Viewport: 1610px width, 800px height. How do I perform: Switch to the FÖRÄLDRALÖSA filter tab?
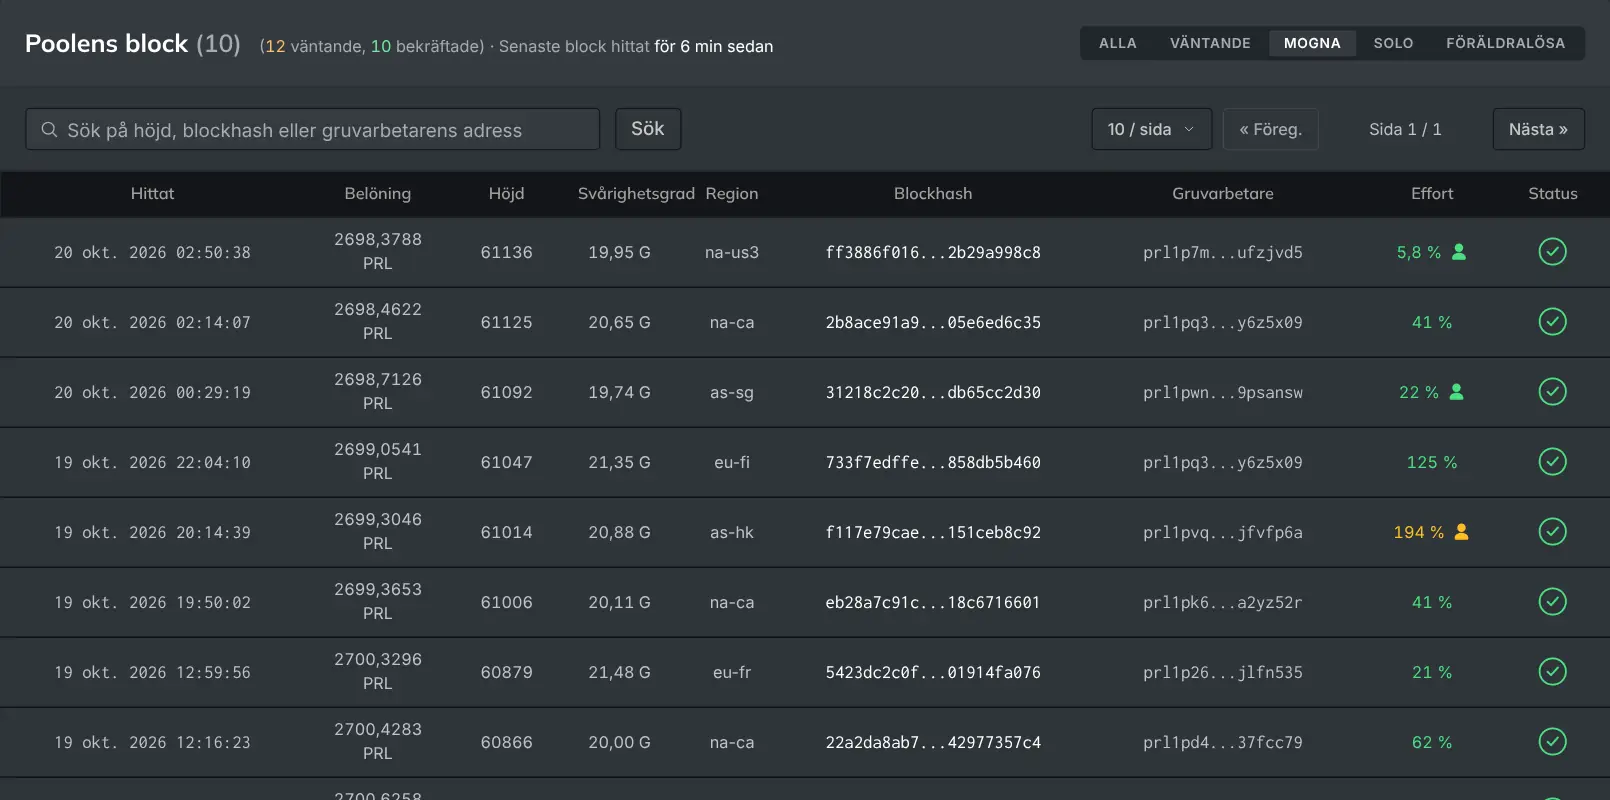(1505, 43)
